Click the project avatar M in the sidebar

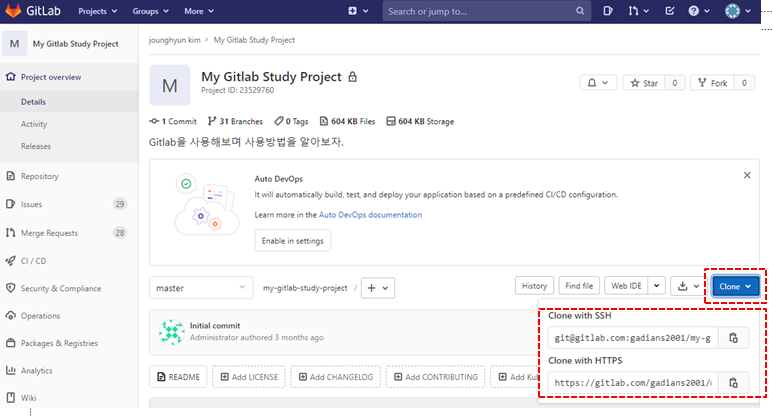point(14,43)
